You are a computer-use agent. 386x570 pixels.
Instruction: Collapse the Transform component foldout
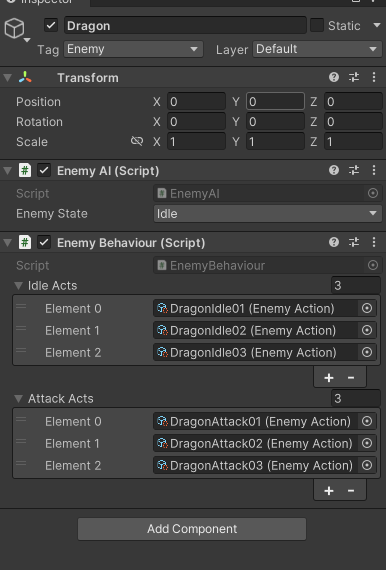(x=7, y=77)
